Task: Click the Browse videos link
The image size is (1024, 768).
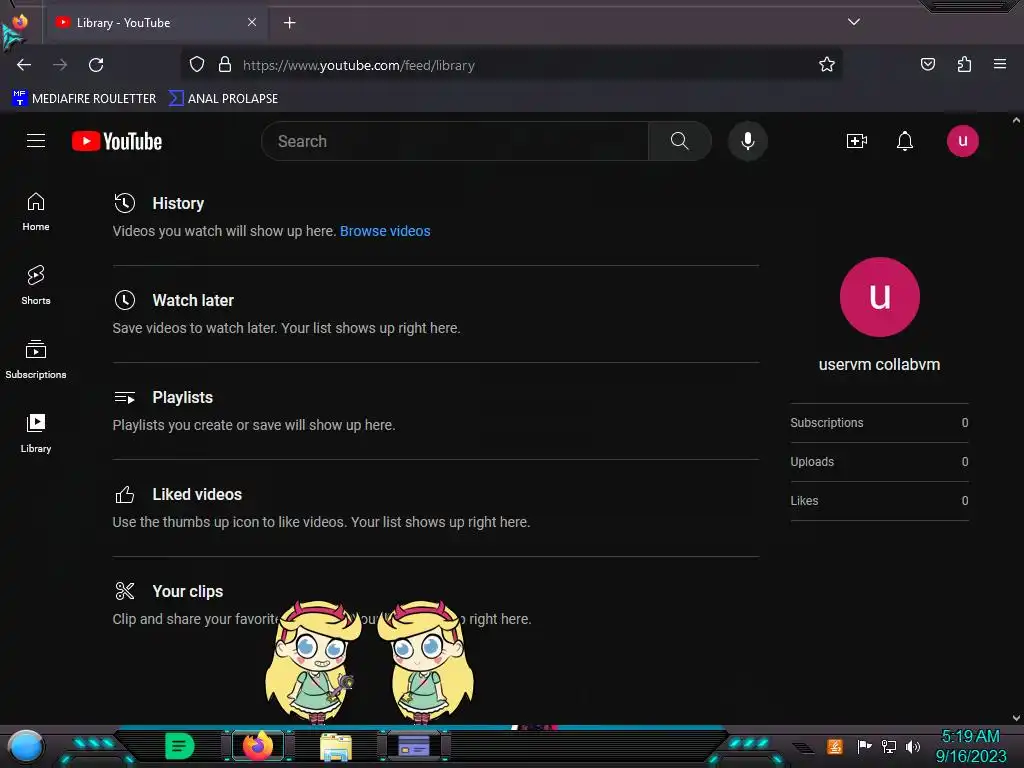Action: tap(385, 231)
